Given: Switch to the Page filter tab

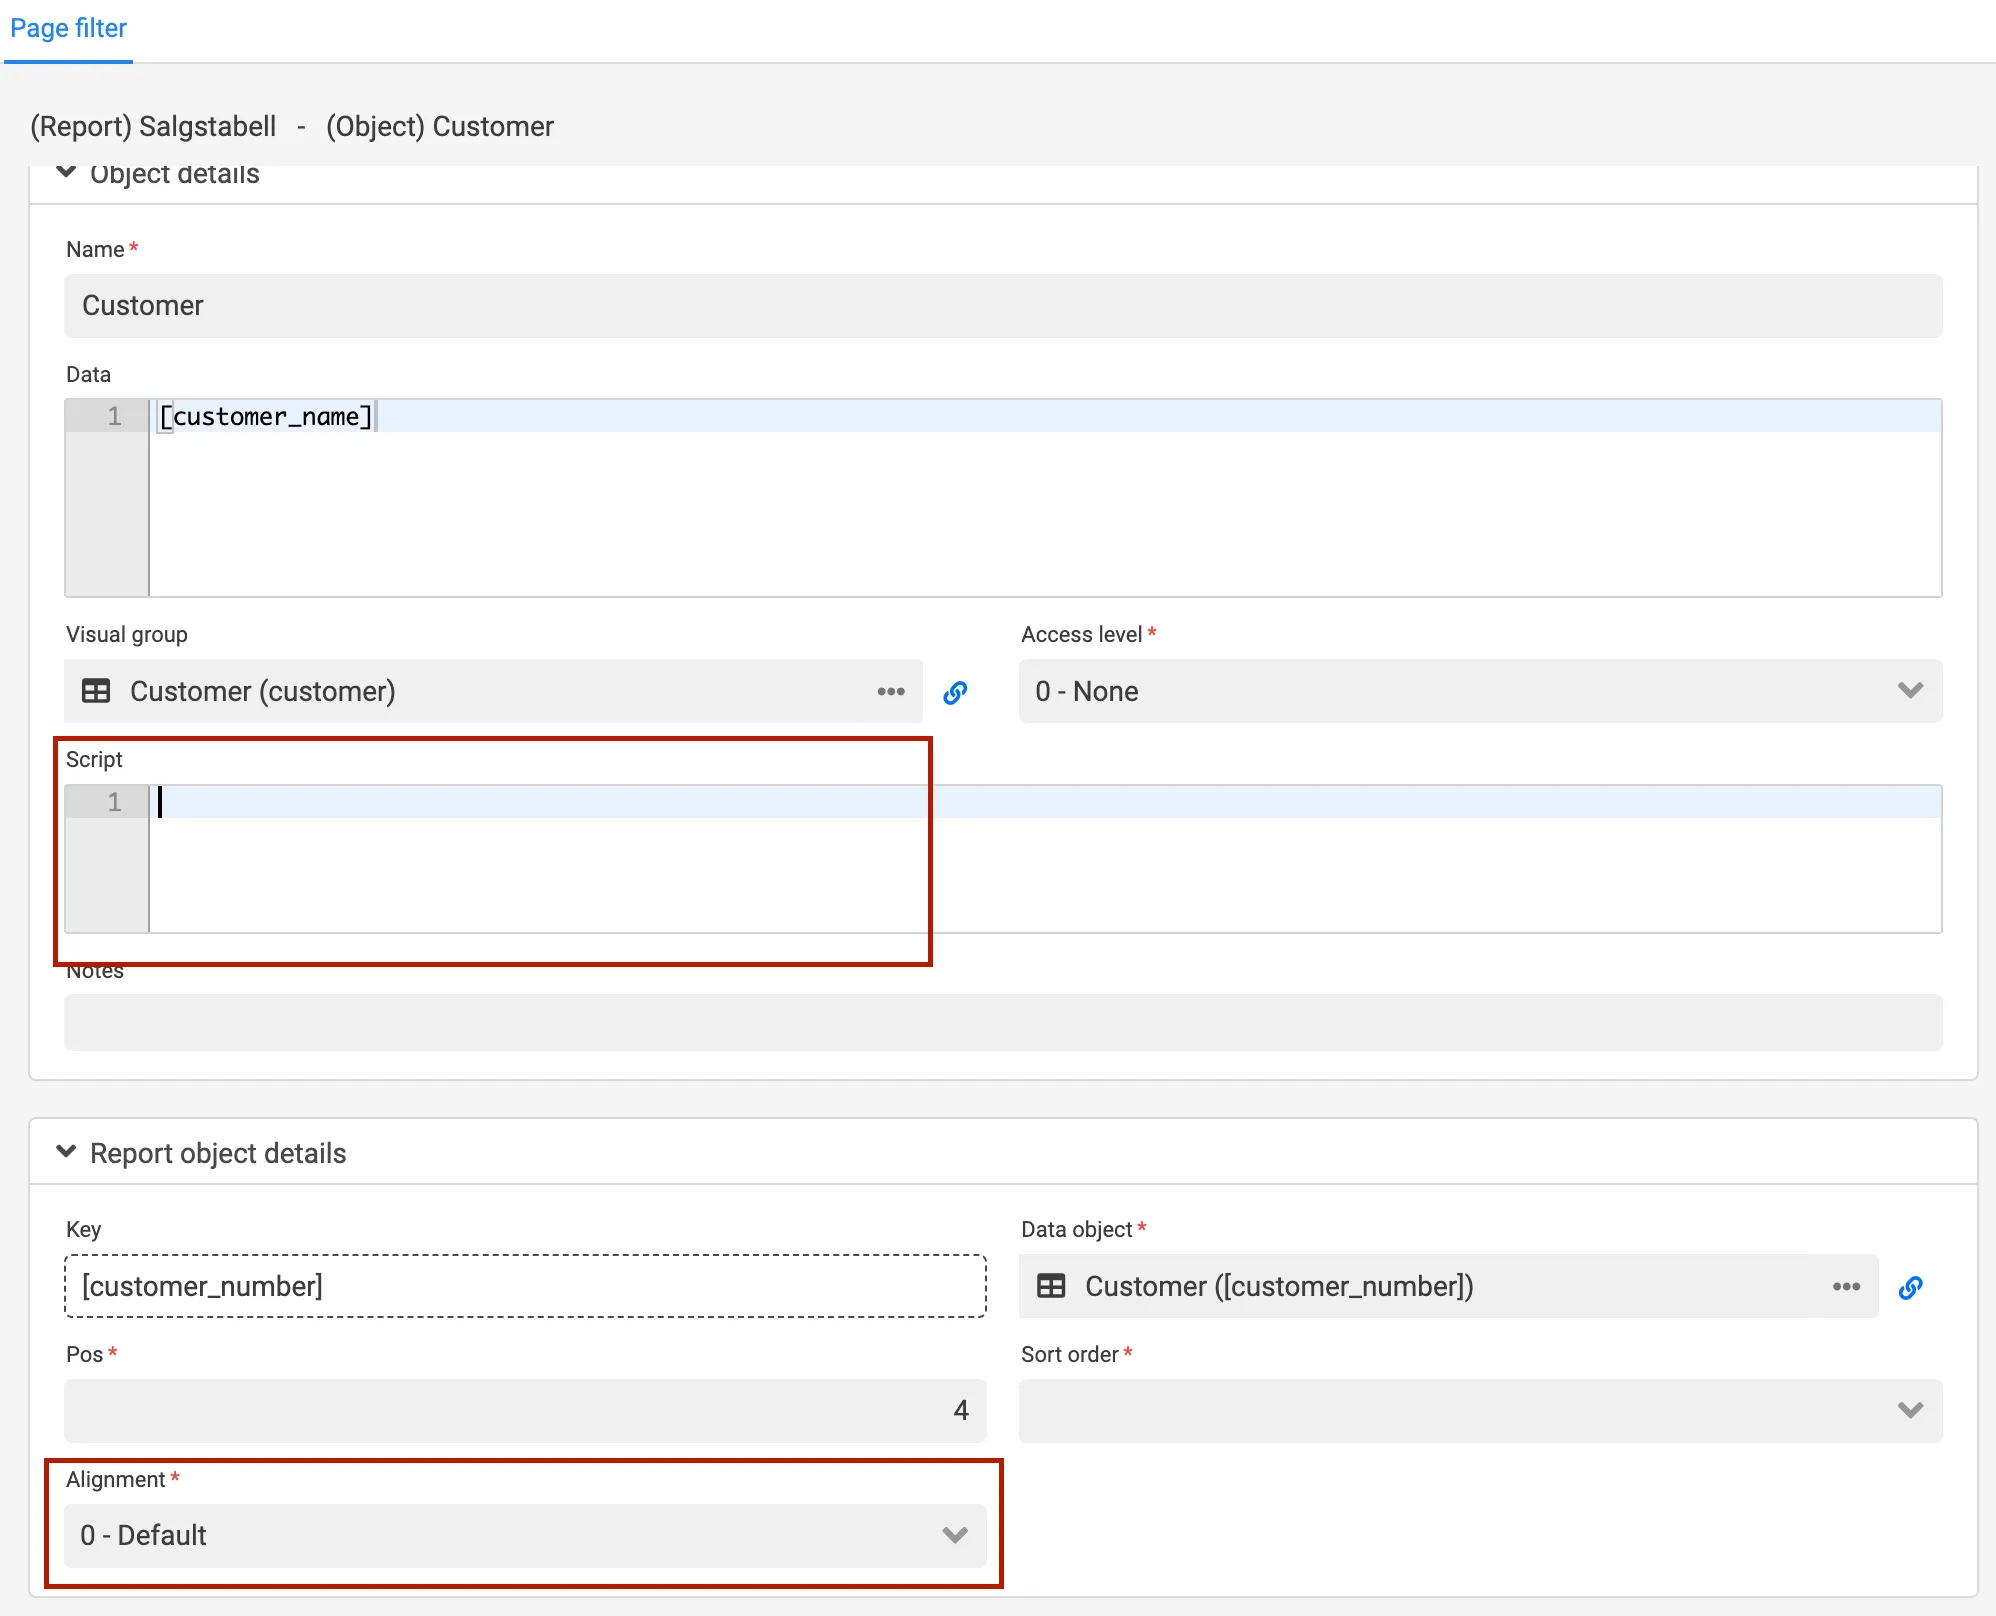Looking at the screenshot, I should [67, 28].
